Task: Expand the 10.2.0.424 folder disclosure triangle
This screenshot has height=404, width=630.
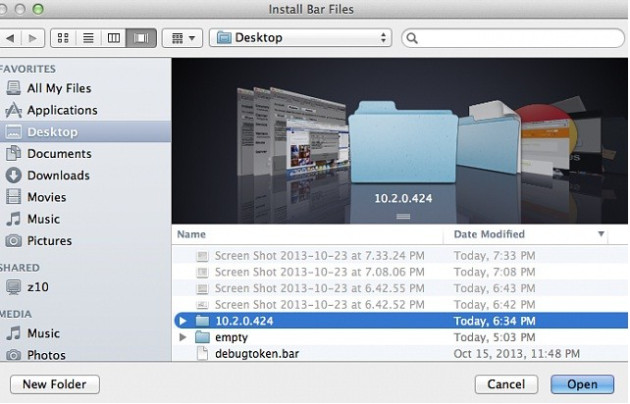Action: pos(183,321)
